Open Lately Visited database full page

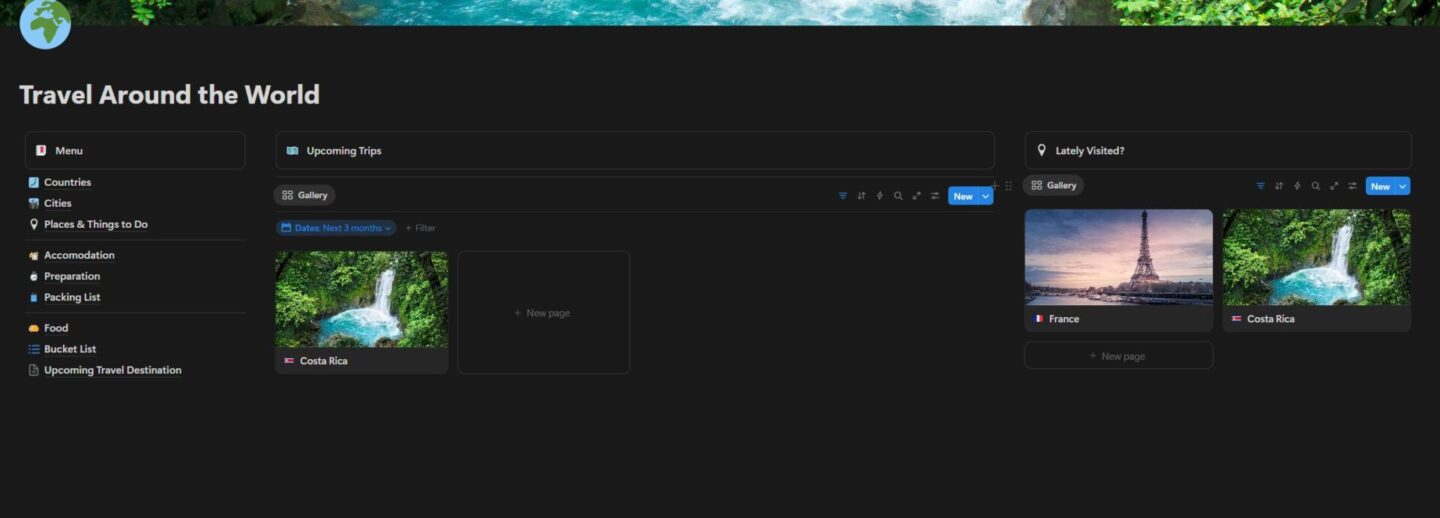pos(1334,186)
